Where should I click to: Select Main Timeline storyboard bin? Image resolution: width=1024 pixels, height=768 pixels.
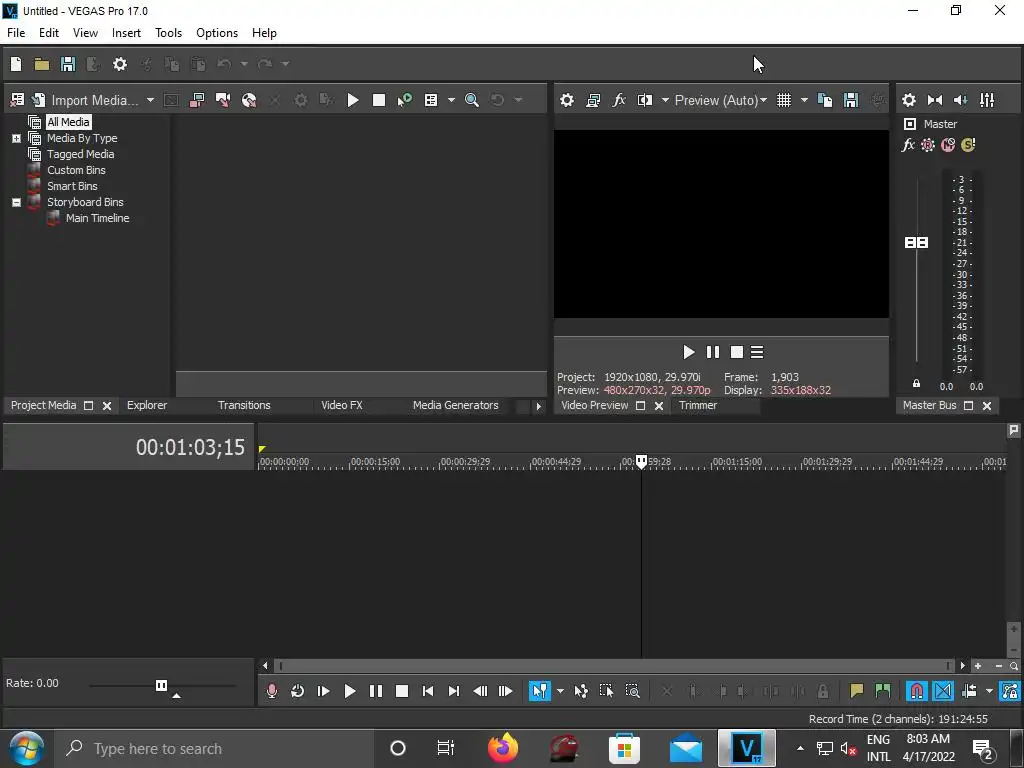click(x=97, y=218)
